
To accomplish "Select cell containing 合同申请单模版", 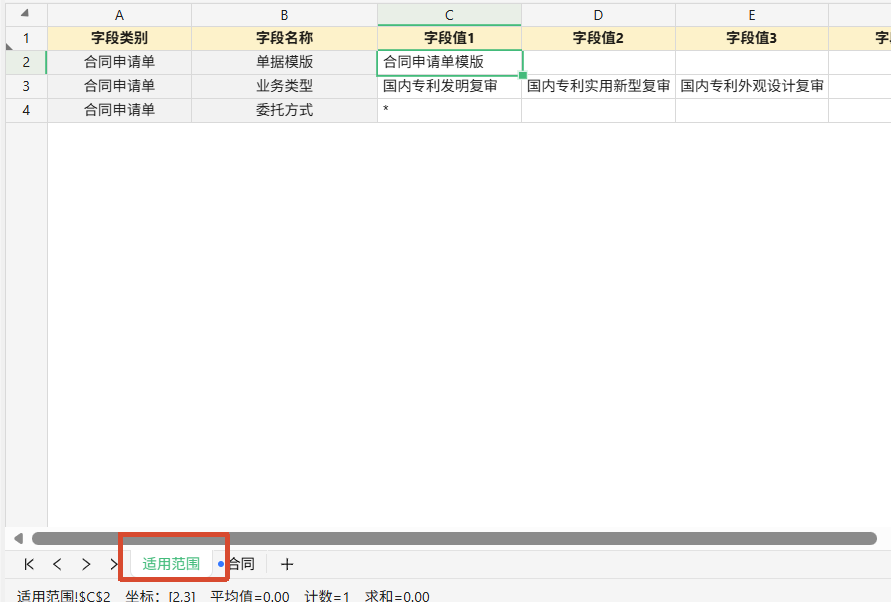I will [x=449, y=62].
